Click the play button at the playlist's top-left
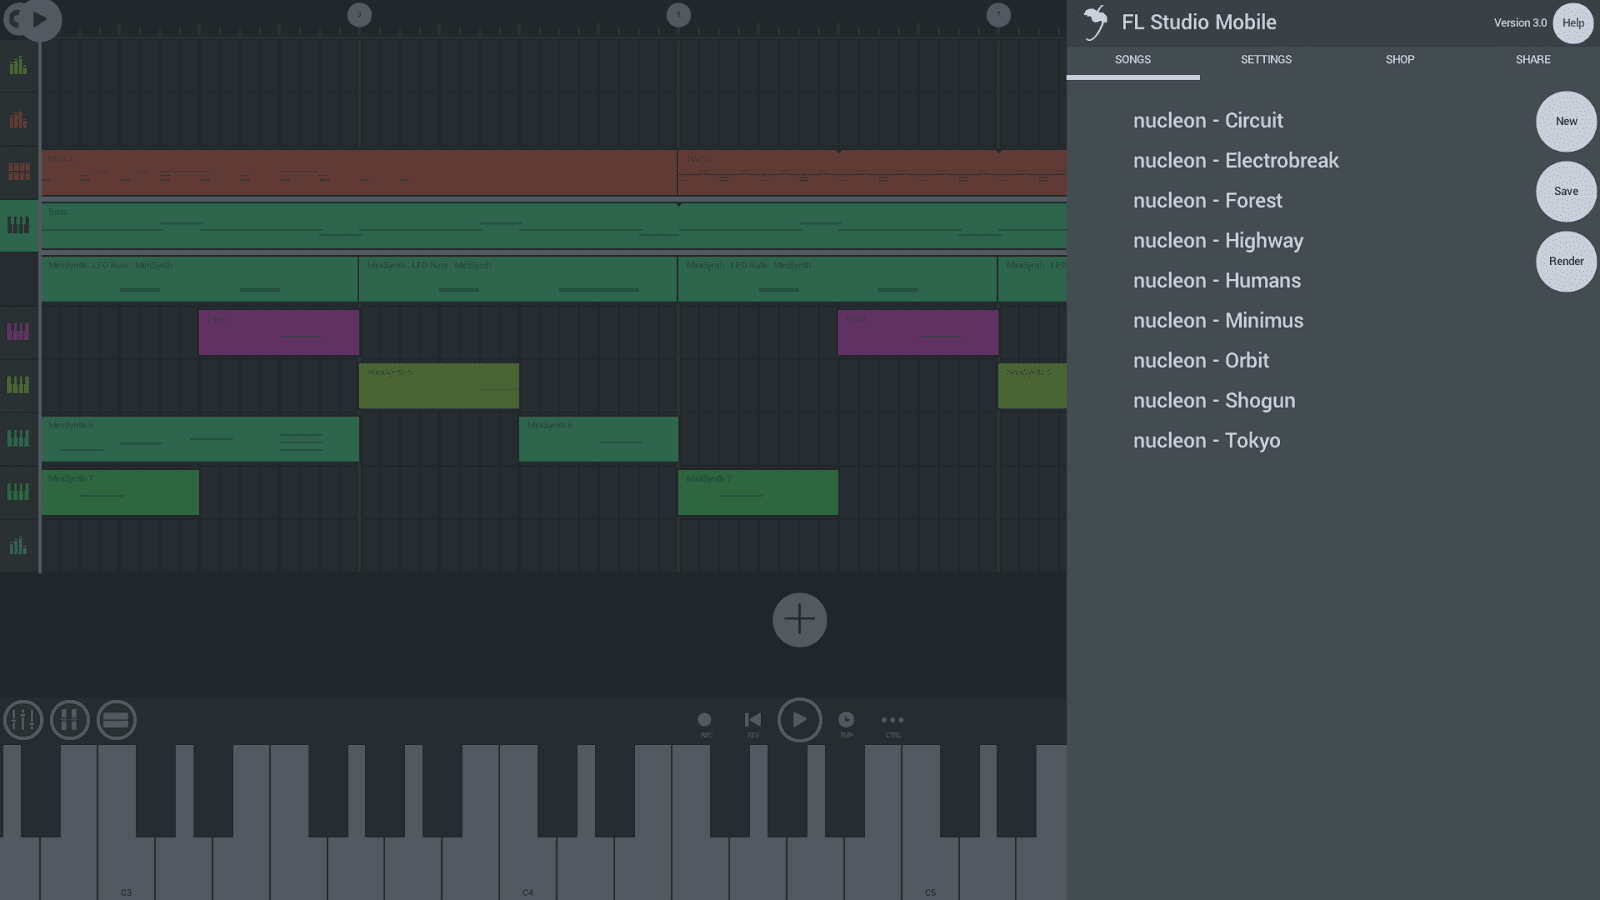 click(x=40, y=19)
